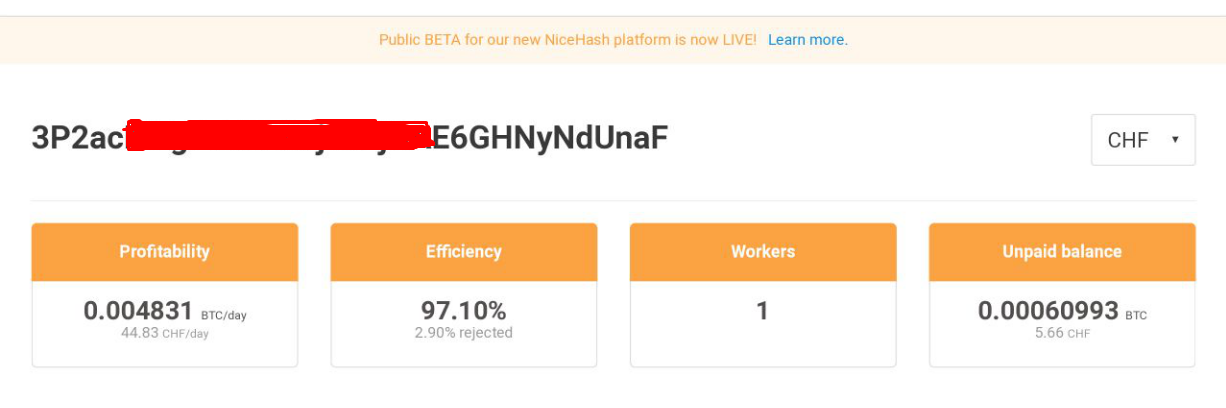This screenshot has width=1226, height=408.
Task: Click the Unpaid balance card header
Action: click(x=1062, y=252)
